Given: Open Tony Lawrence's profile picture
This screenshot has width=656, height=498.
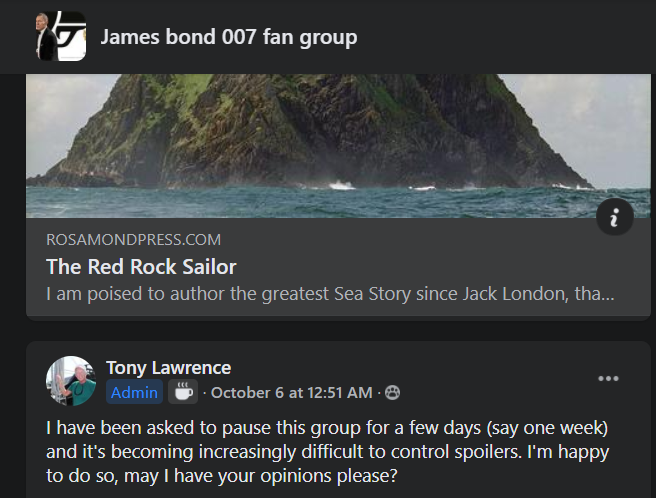Looking at the screenshot, I should (71, 381).
